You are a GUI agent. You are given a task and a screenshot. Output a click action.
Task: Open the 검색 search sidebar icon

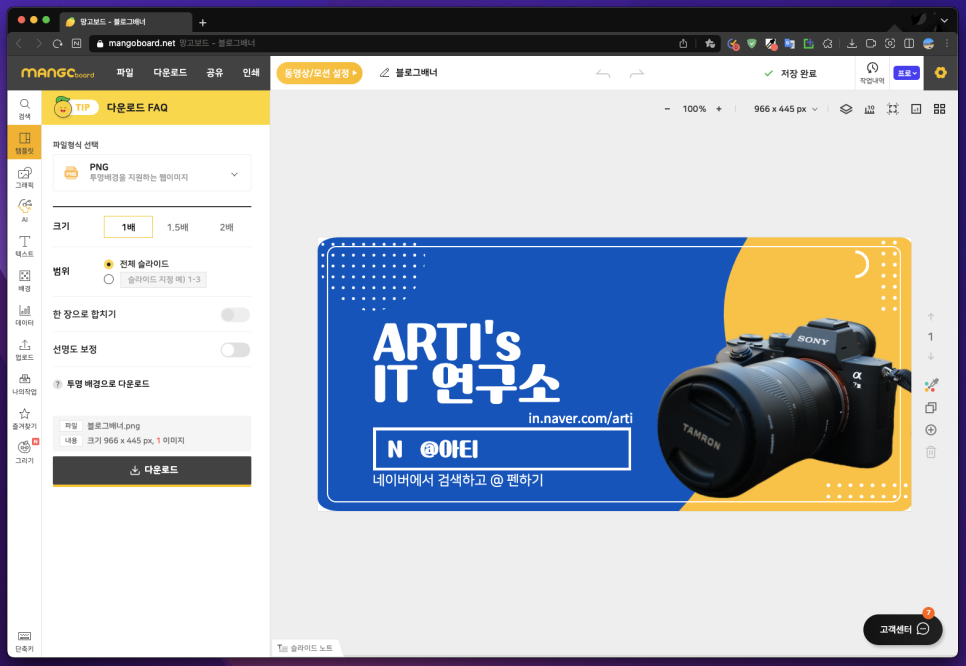(25, 108)
